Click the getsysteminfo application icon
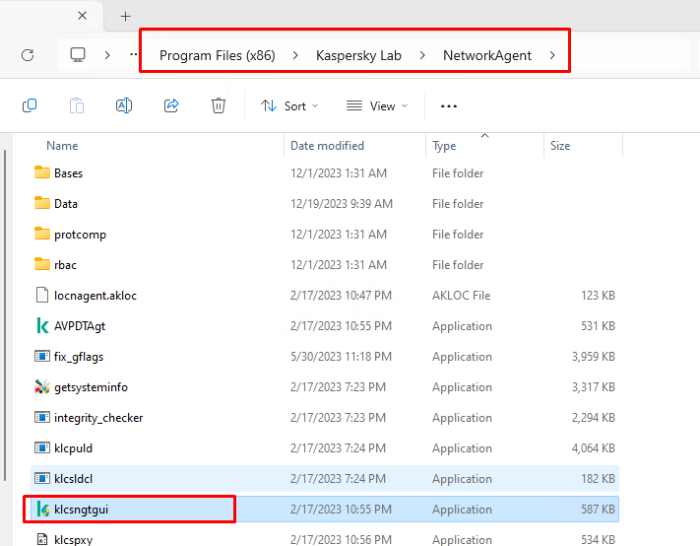This screenshot has height=546, width=700. (x=42, y=387)
